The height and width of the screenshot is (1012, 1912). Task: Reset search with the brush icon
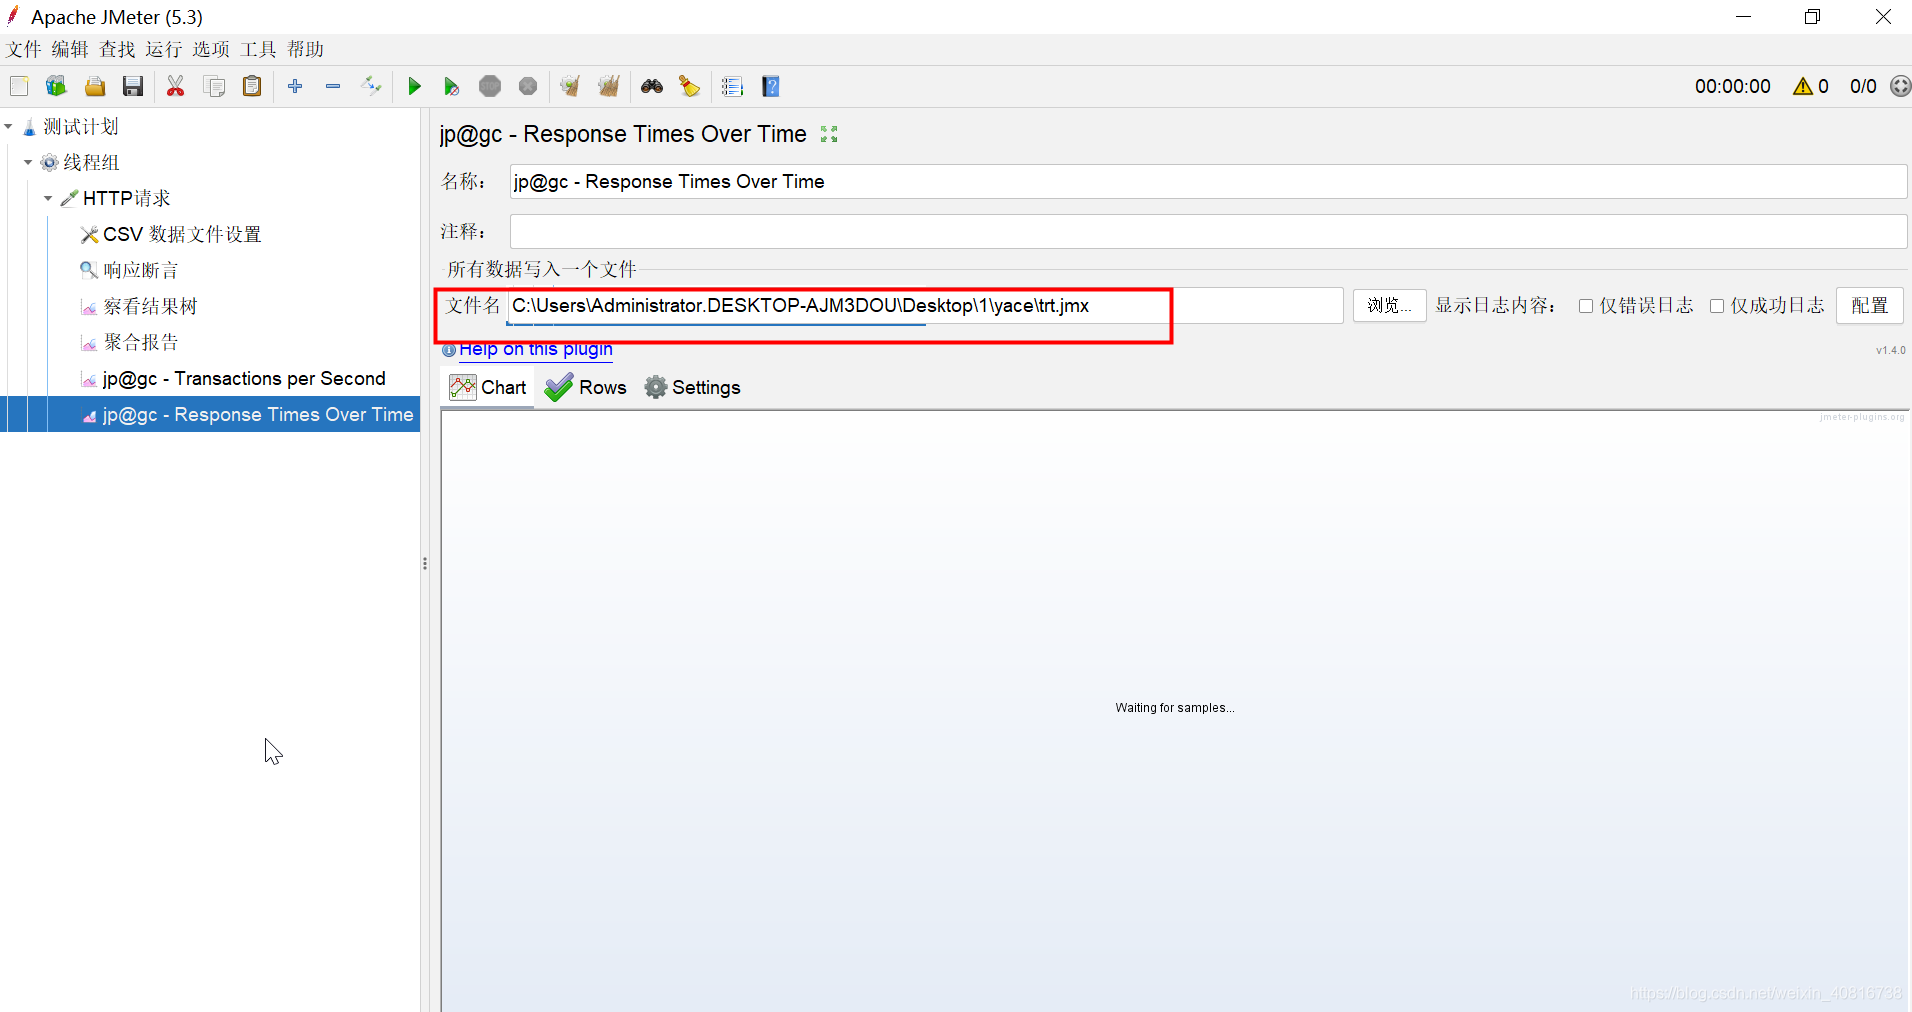689,86
